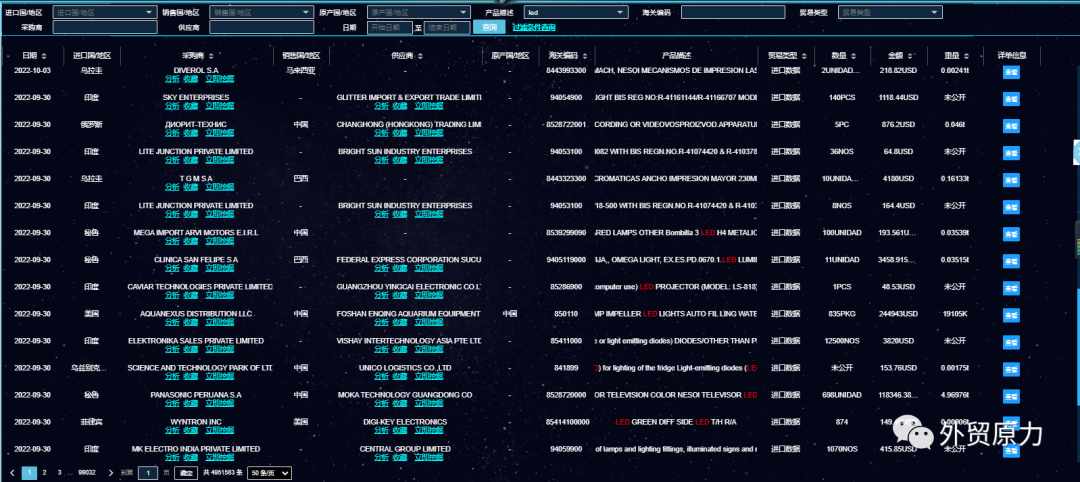1080x482 pixels.
Task: Select buyer name WYNTRON INC
Action: [196, 422]
